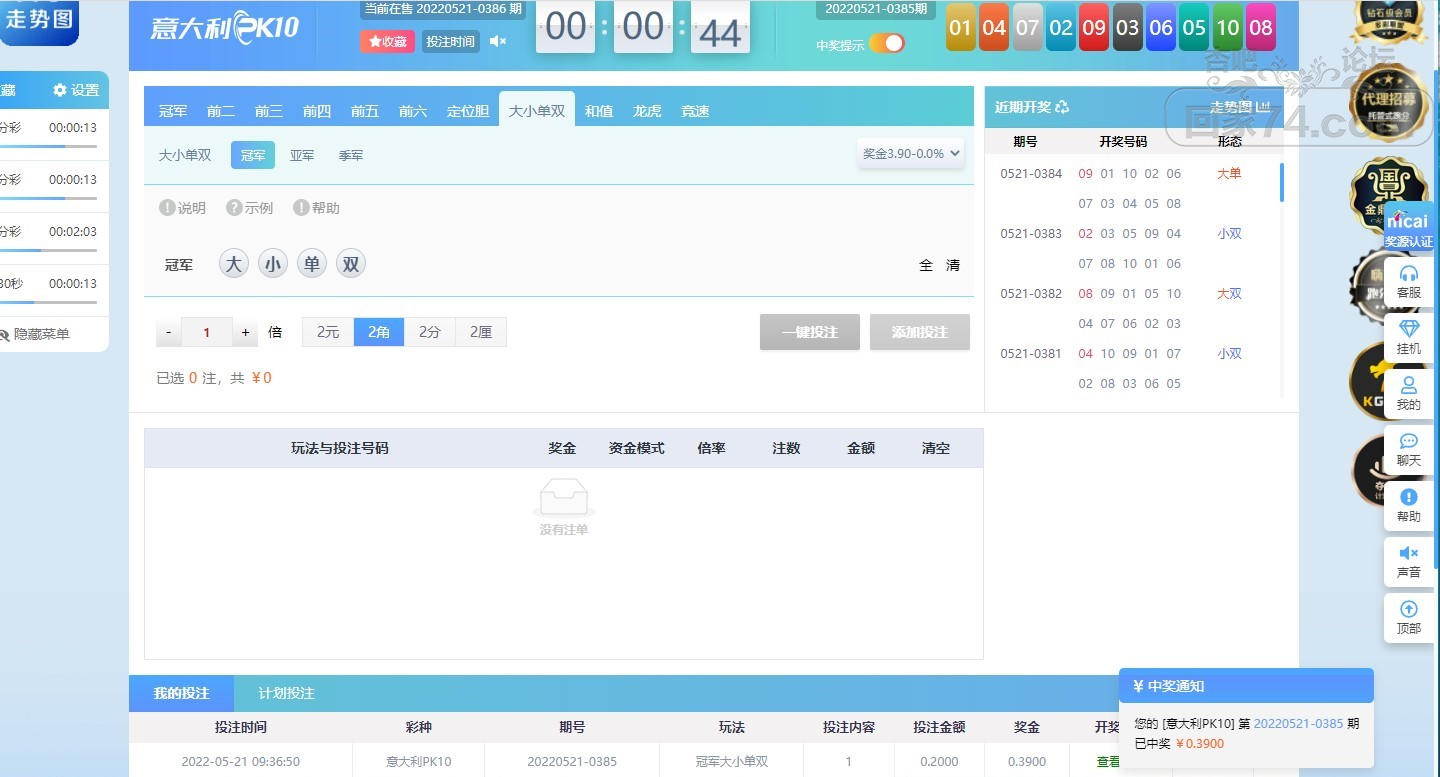Choose the 2元 amount unit
Image resolution: width=1440 pixels, height=777 pixels.
[x=328, y=332]
